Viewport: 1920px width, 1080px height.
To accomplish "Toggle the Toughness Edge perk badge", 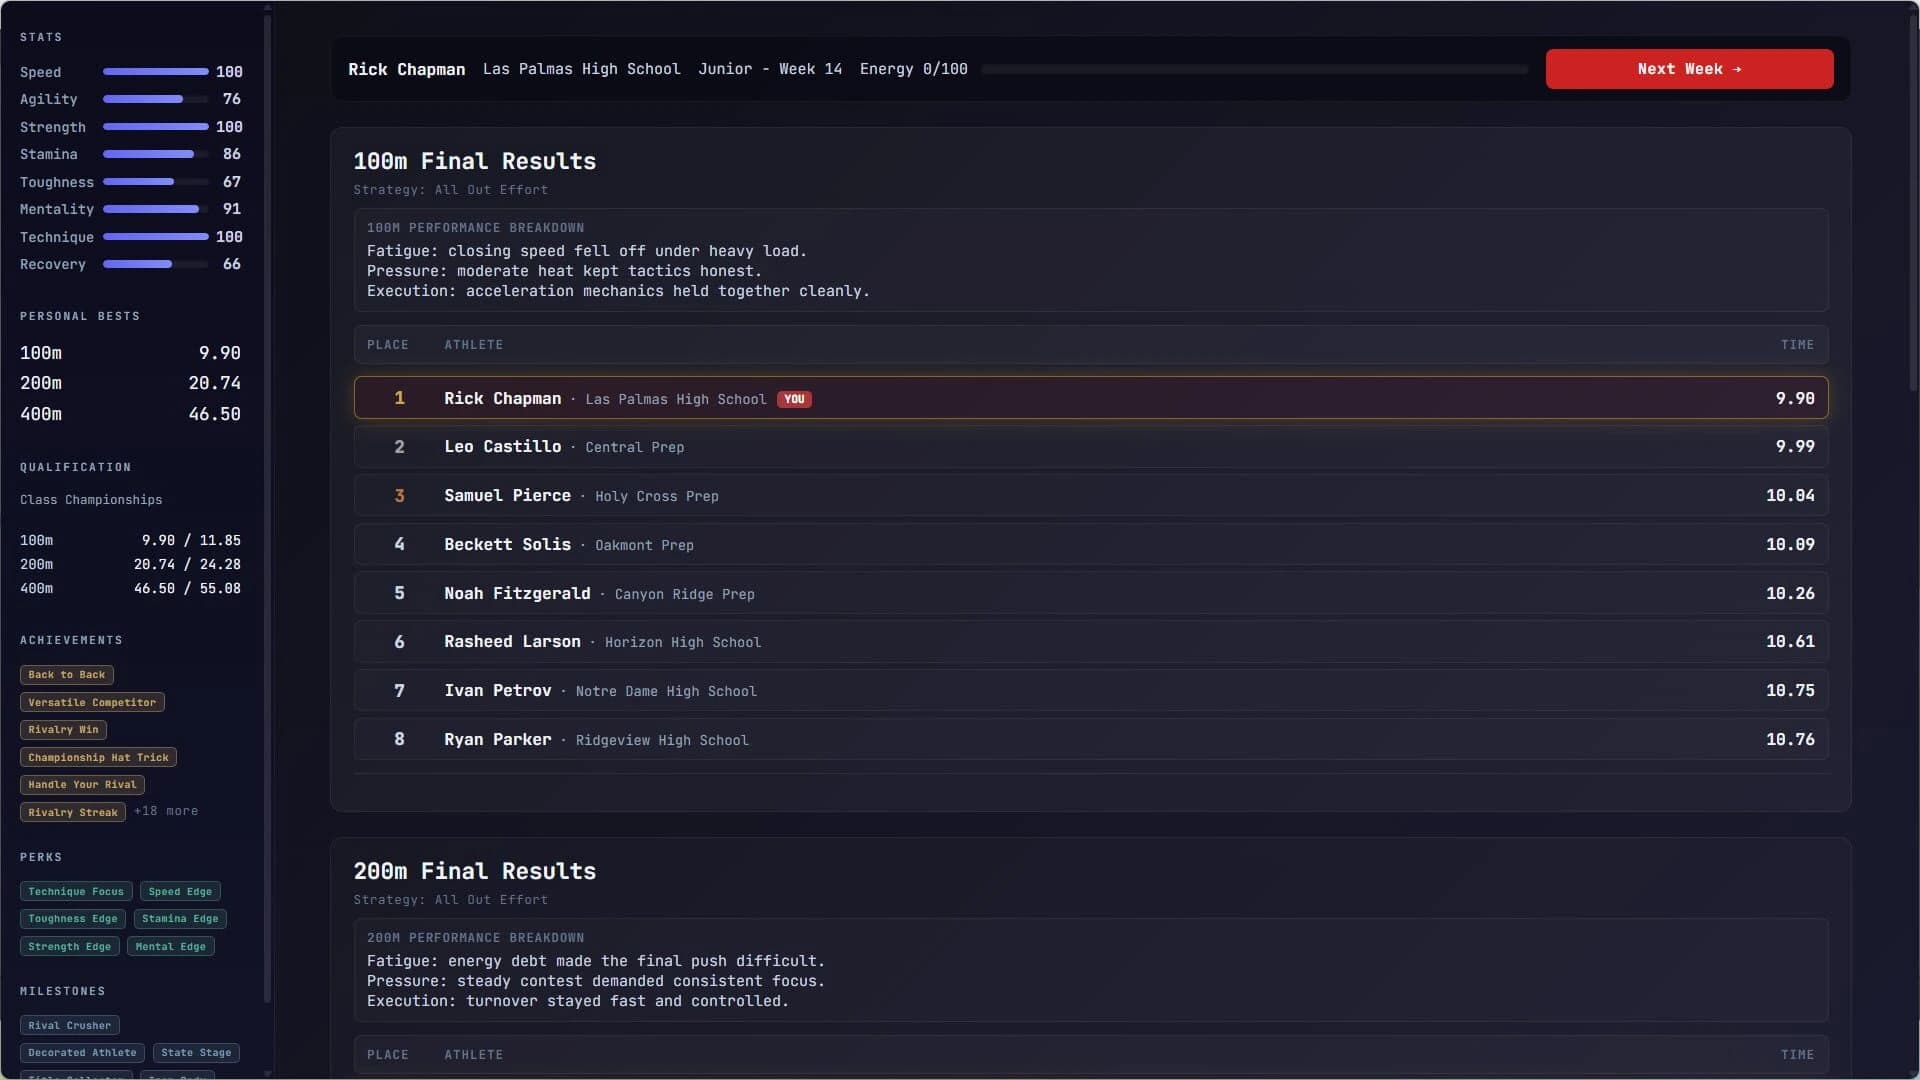I will pyautogui.click(x=72, y=918).
